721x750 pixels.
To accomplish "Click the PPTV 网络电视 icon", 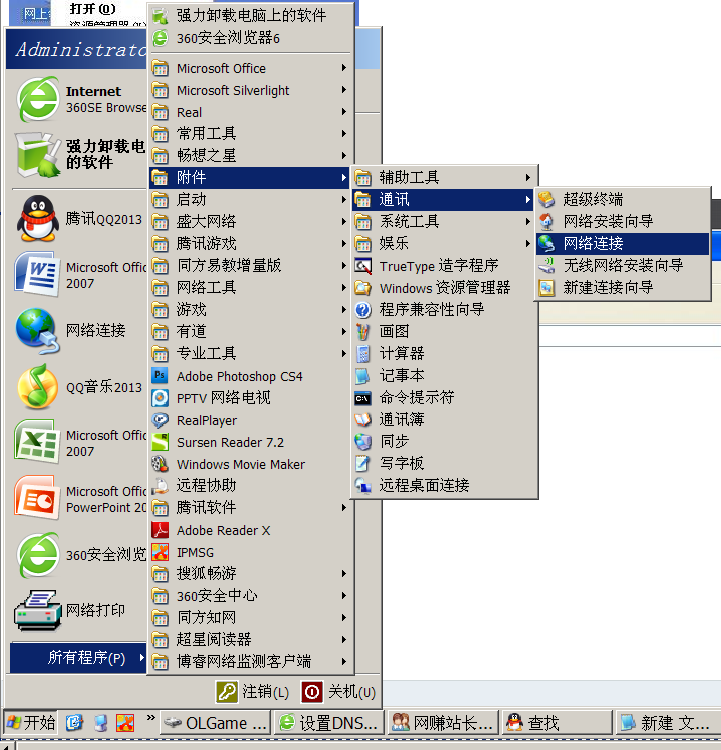I will pos(160,398).
